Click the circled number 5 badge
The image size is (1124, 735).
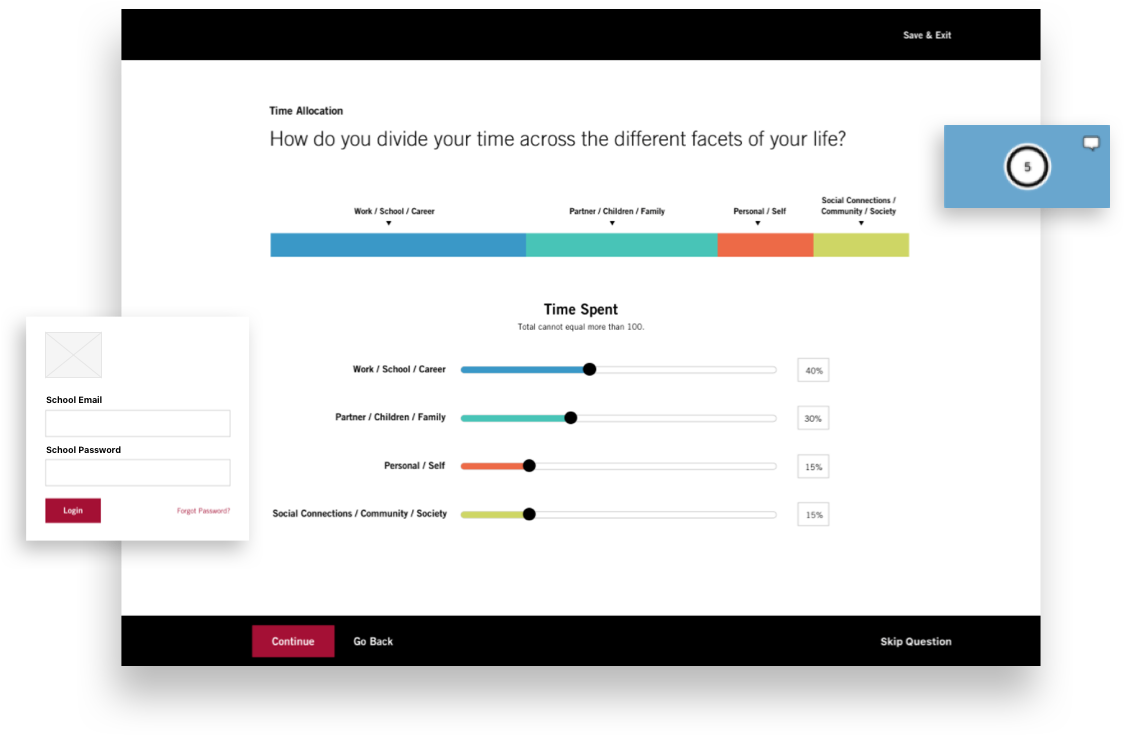tap(1027, 167)
